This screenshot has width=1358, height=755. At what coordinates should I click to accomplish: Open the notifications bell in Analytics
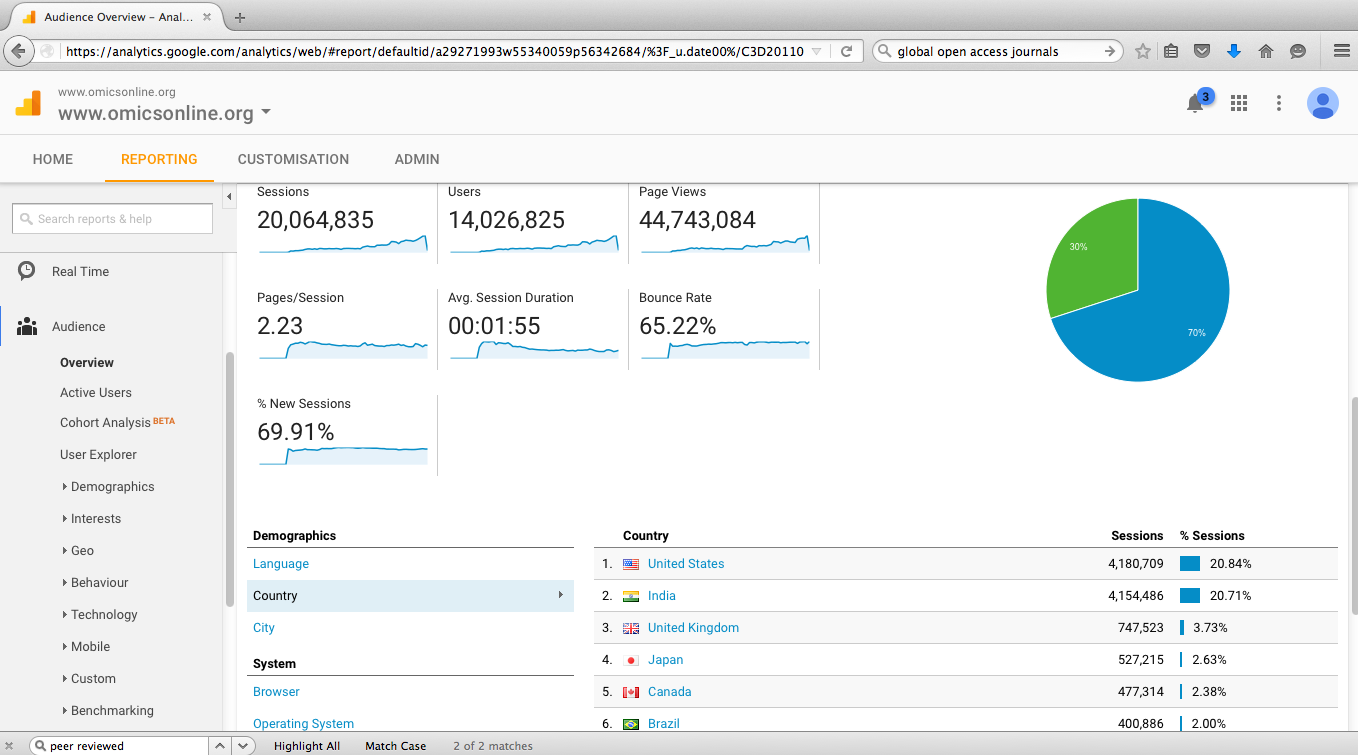click(1196, 103)
